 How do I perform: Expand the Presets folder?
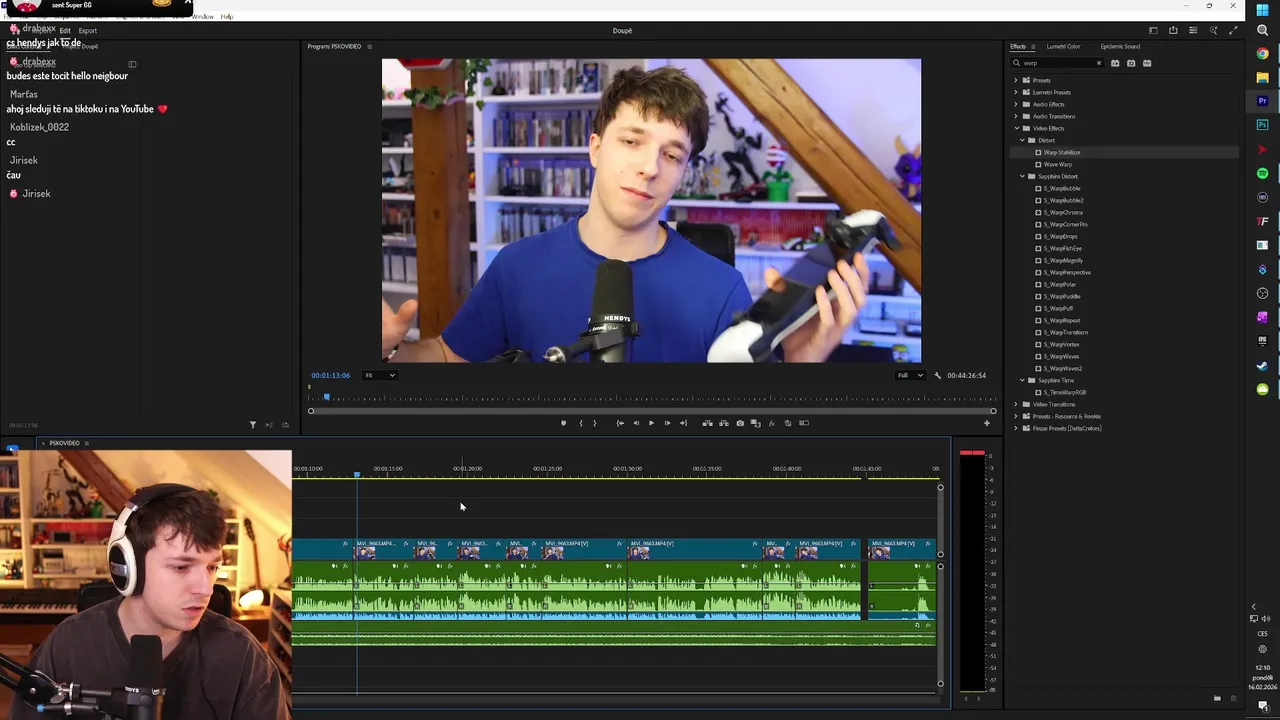[1016, 80]
